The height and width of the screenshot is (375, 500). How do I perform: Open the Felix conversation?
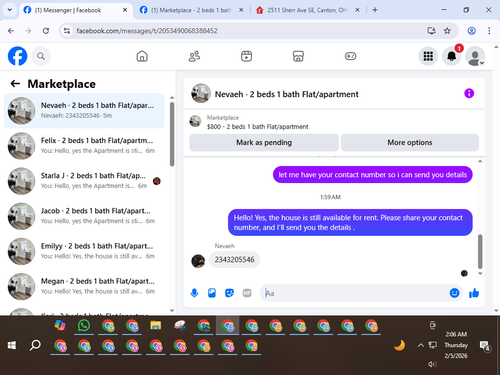click(84, 146)
